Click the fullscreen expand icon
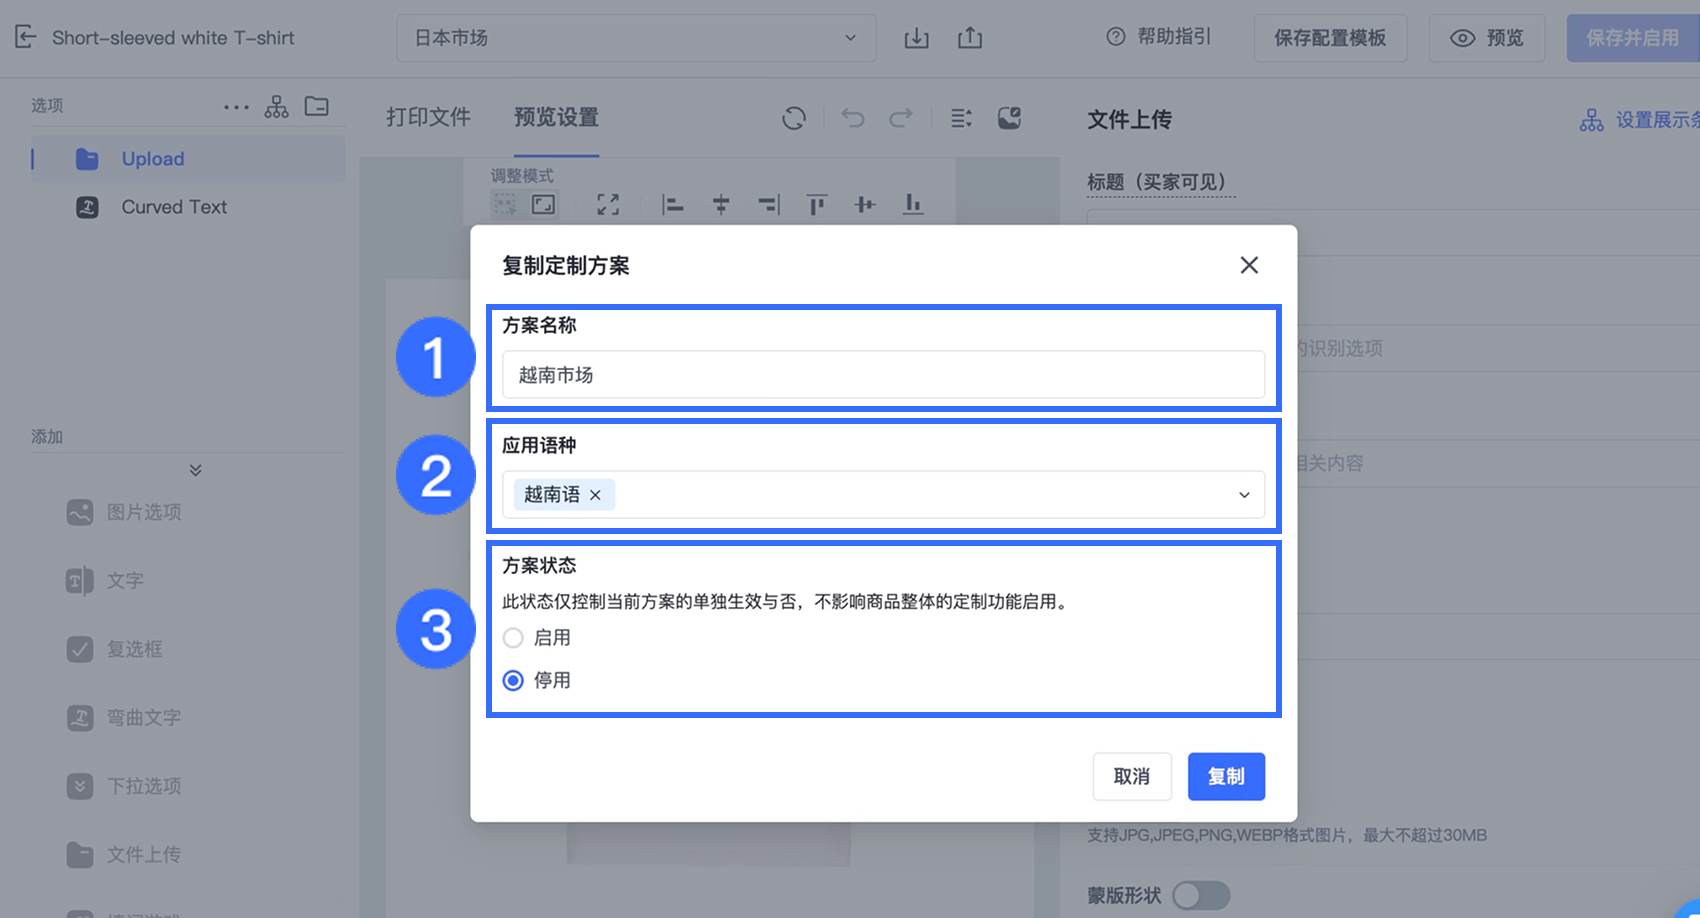This screenshot has width=1700, height=918. [x=608, y=205]
